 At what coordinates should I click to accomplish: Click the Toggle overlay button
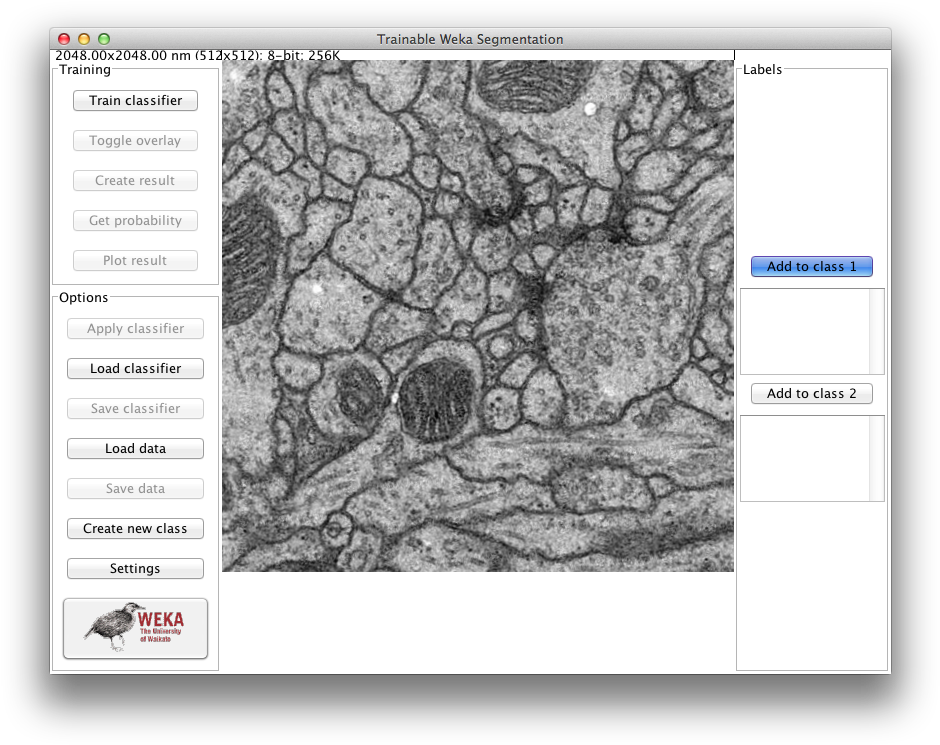click(x=135, y=141)
